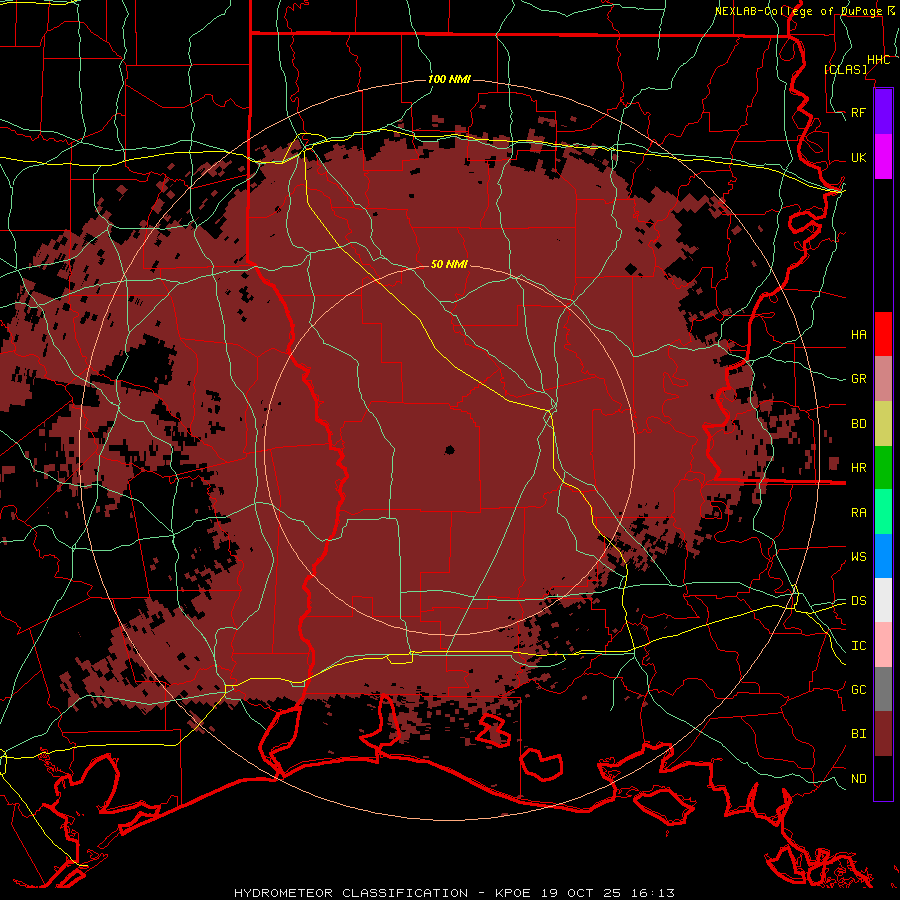The width and height of the screenshot is (900, 900).
Task: Click the HA legend label
Action: click(x=858, y=334)
